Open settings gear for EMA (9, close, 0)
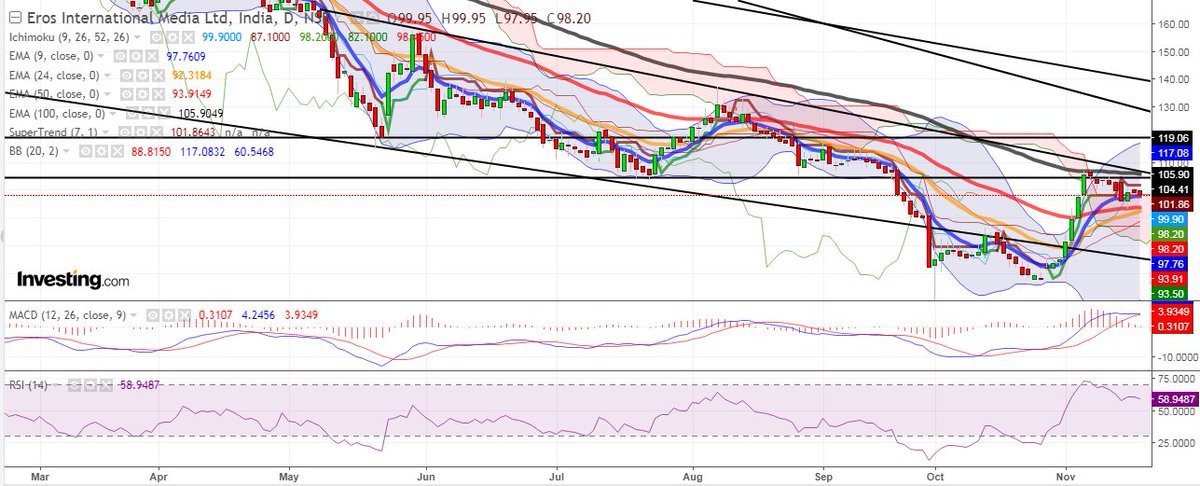The height and width of the screenshot is (486, 1200). point(136,56)
